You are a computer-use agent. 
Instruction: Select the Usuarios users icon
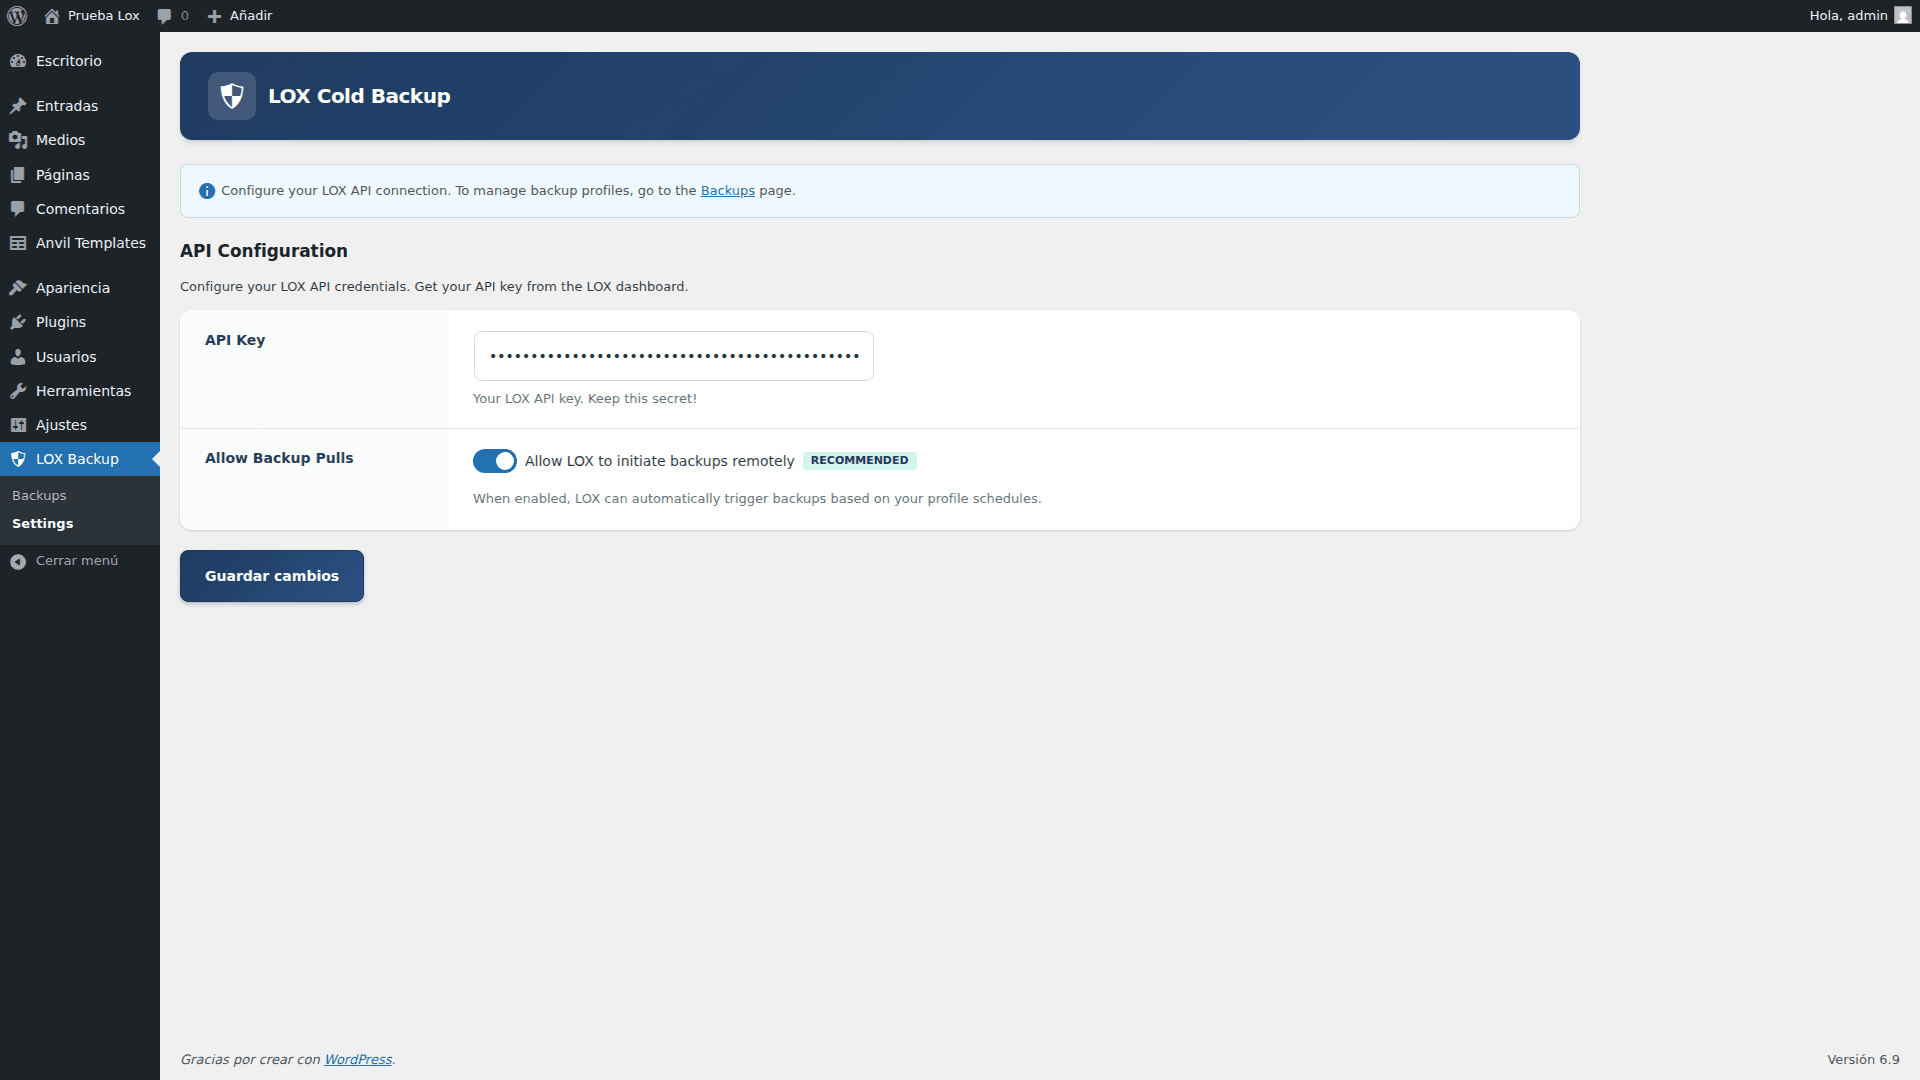coord(19,357)
